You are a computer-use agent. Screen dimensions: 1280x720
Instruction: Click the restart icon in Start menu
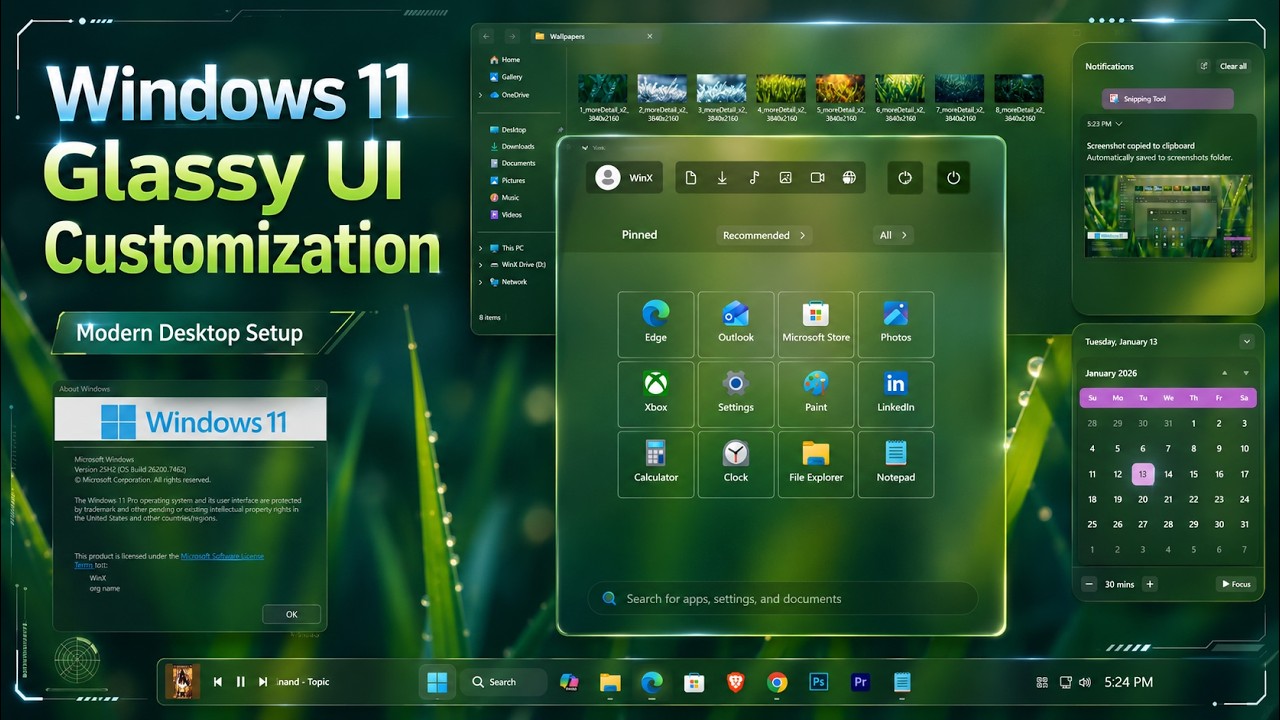pos(905,178)
